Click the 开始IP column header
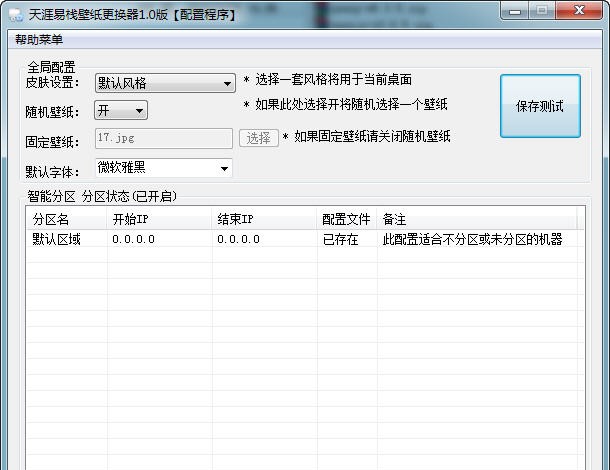The height and width of the screenshot is (470, 610). tap(159, 219)
